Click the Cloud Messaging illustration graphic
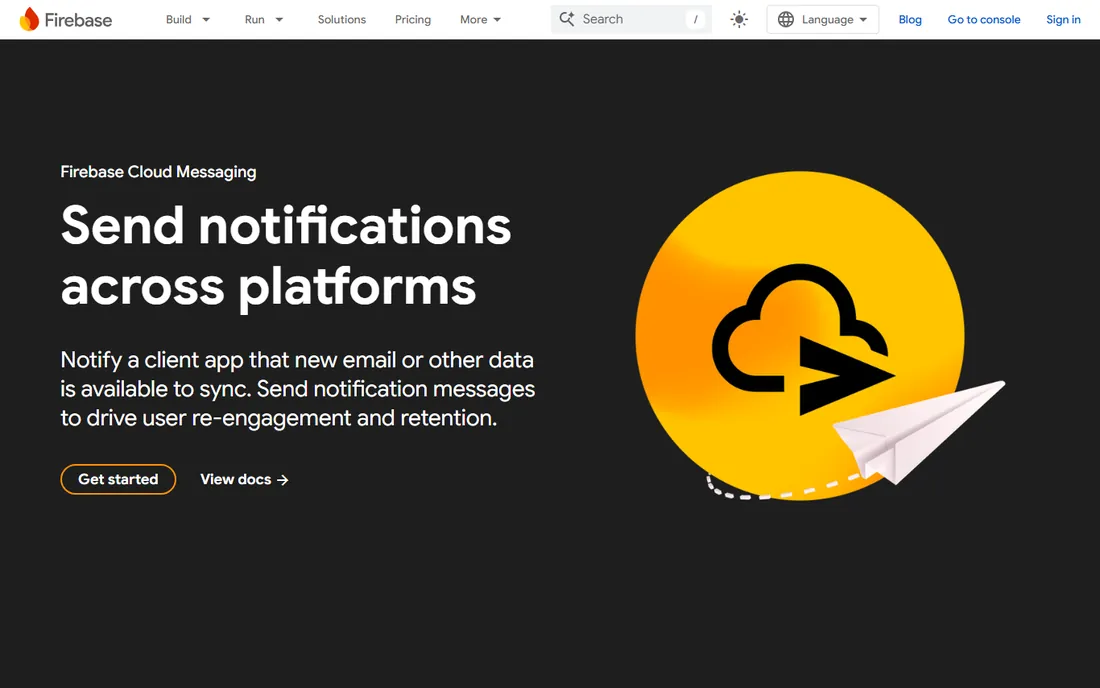 pos(819,337)
